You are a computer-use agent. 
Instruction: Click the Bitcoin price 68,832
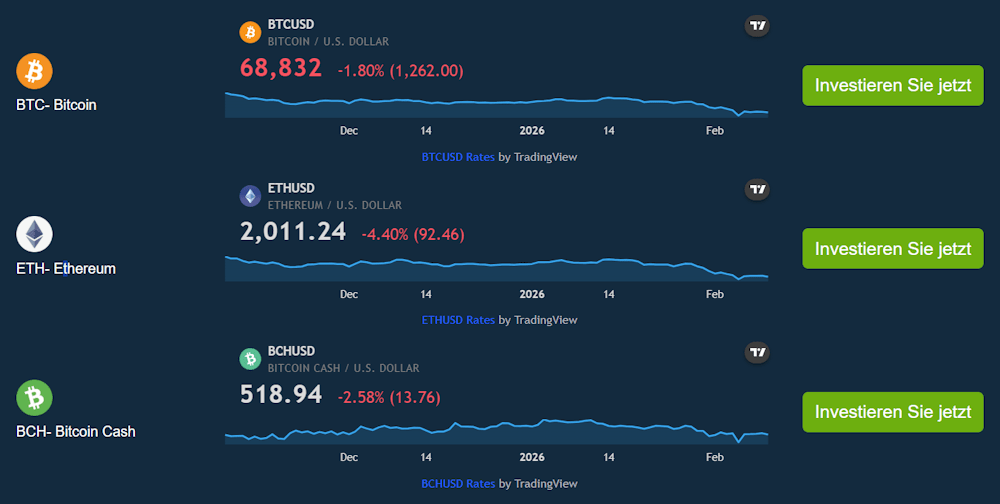(x=281, y=68)
